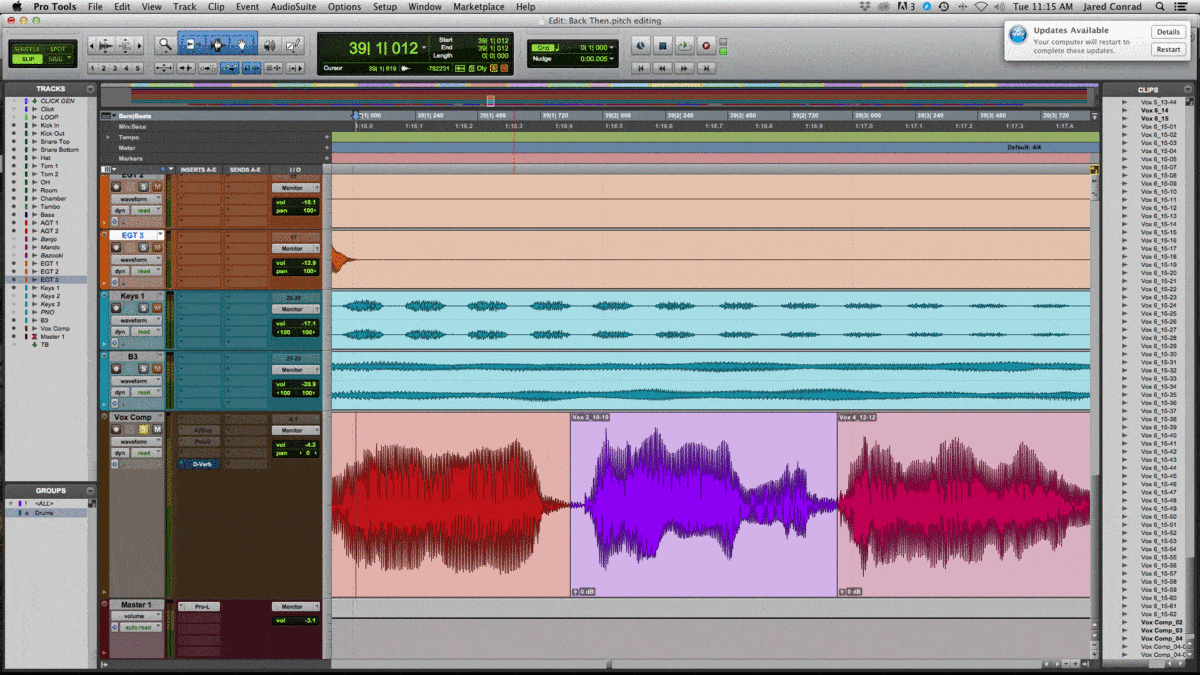Mute the Keys 1 track
The height and width of the screenshot is (675, 1200).
point(157,308)
